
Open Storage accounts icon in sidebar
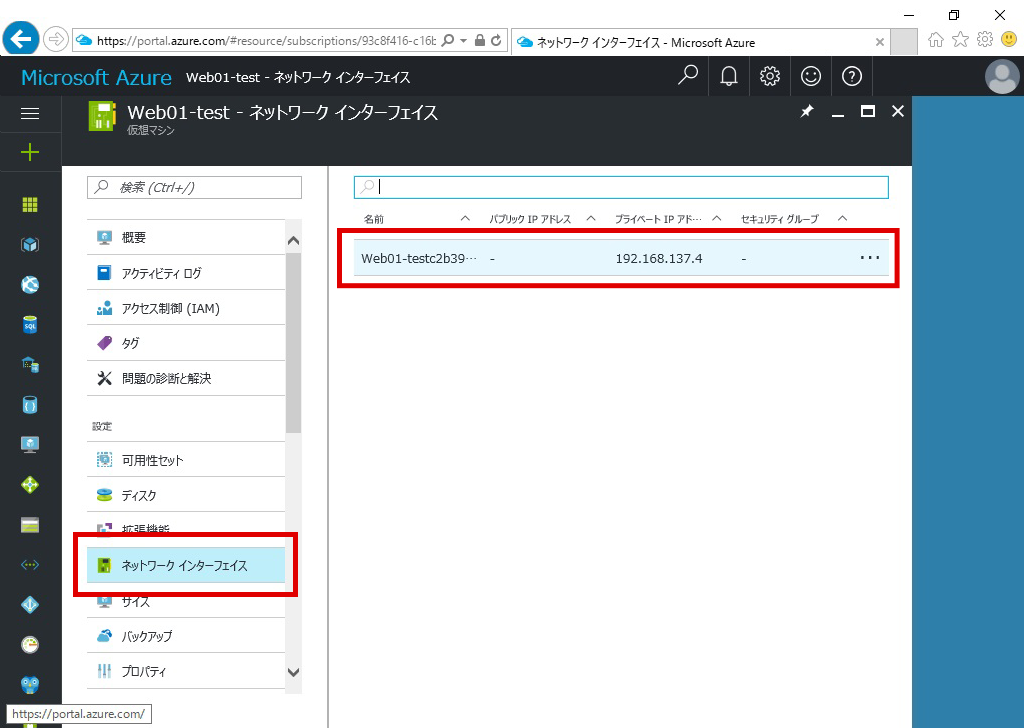tap(30, 525)
